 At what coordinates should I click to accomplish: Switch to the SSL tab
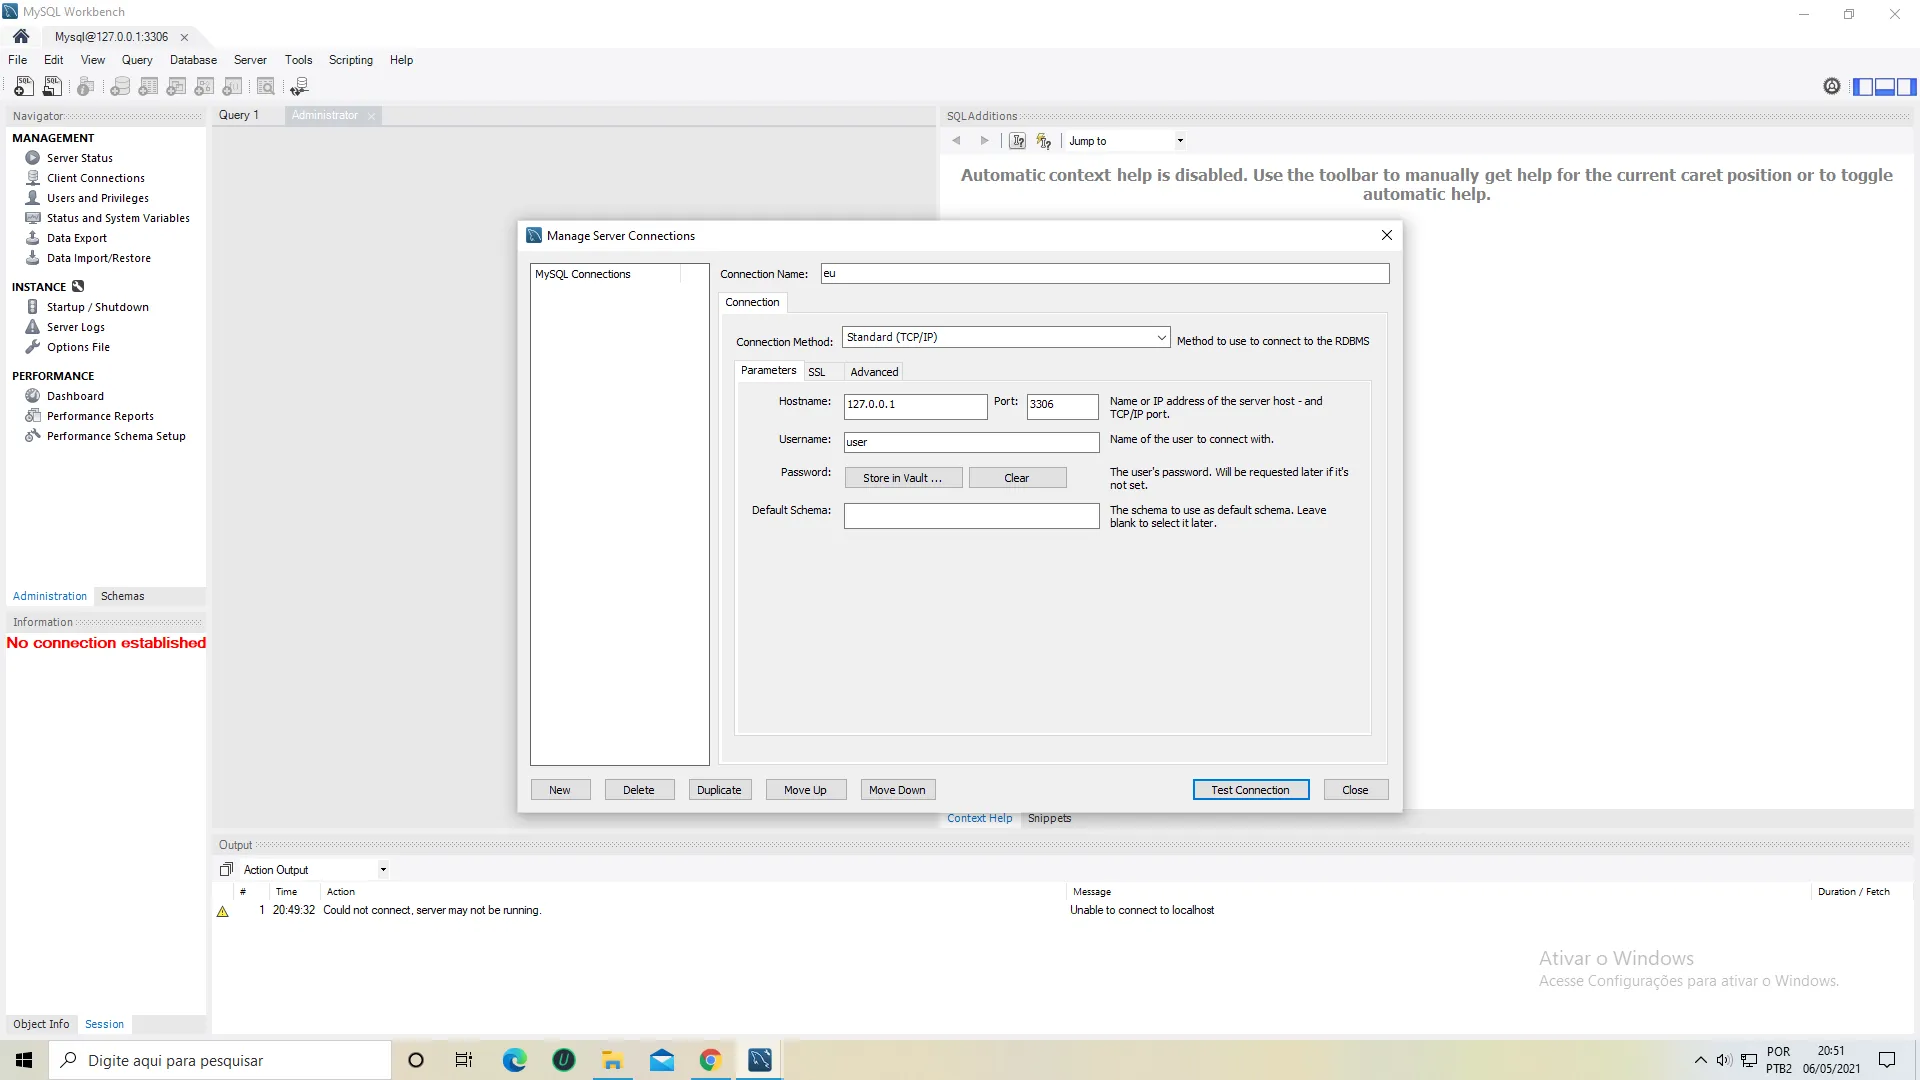click(817, 372)
